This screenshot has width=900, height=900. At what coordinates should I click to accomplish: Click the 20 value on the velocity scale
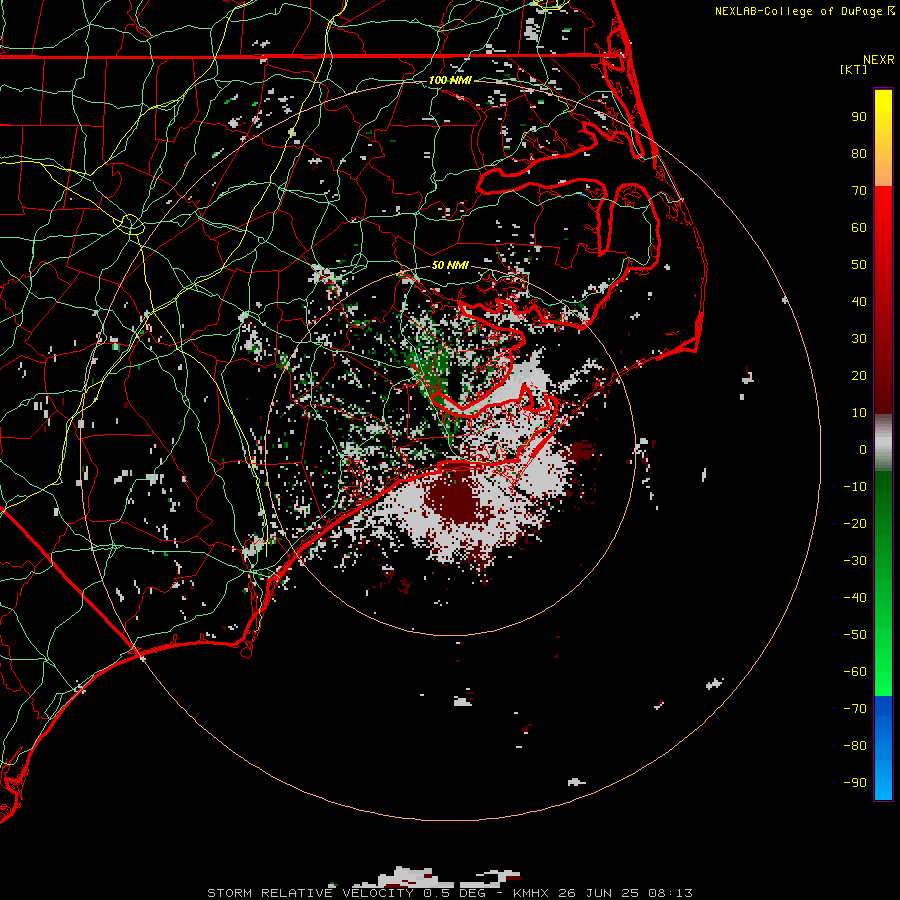[859, 376]
